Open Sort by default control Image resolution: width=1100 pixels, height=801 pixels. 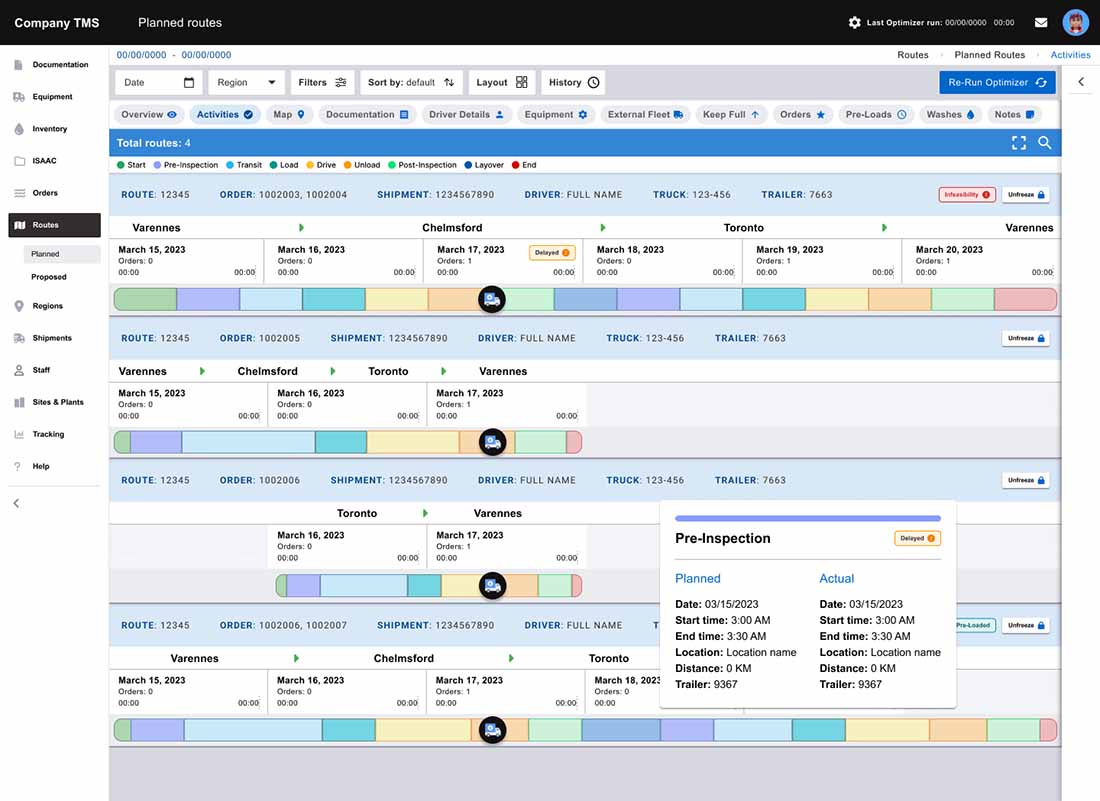pos(411,82)
